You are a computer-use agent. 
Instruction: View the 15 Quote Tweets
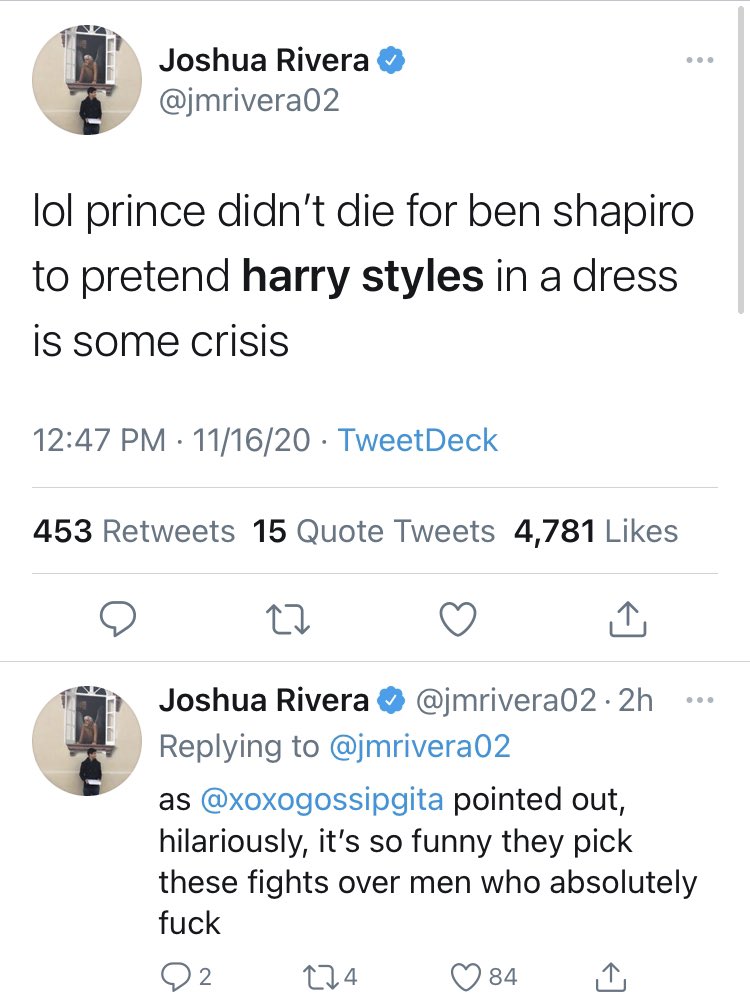coord(373,531)
